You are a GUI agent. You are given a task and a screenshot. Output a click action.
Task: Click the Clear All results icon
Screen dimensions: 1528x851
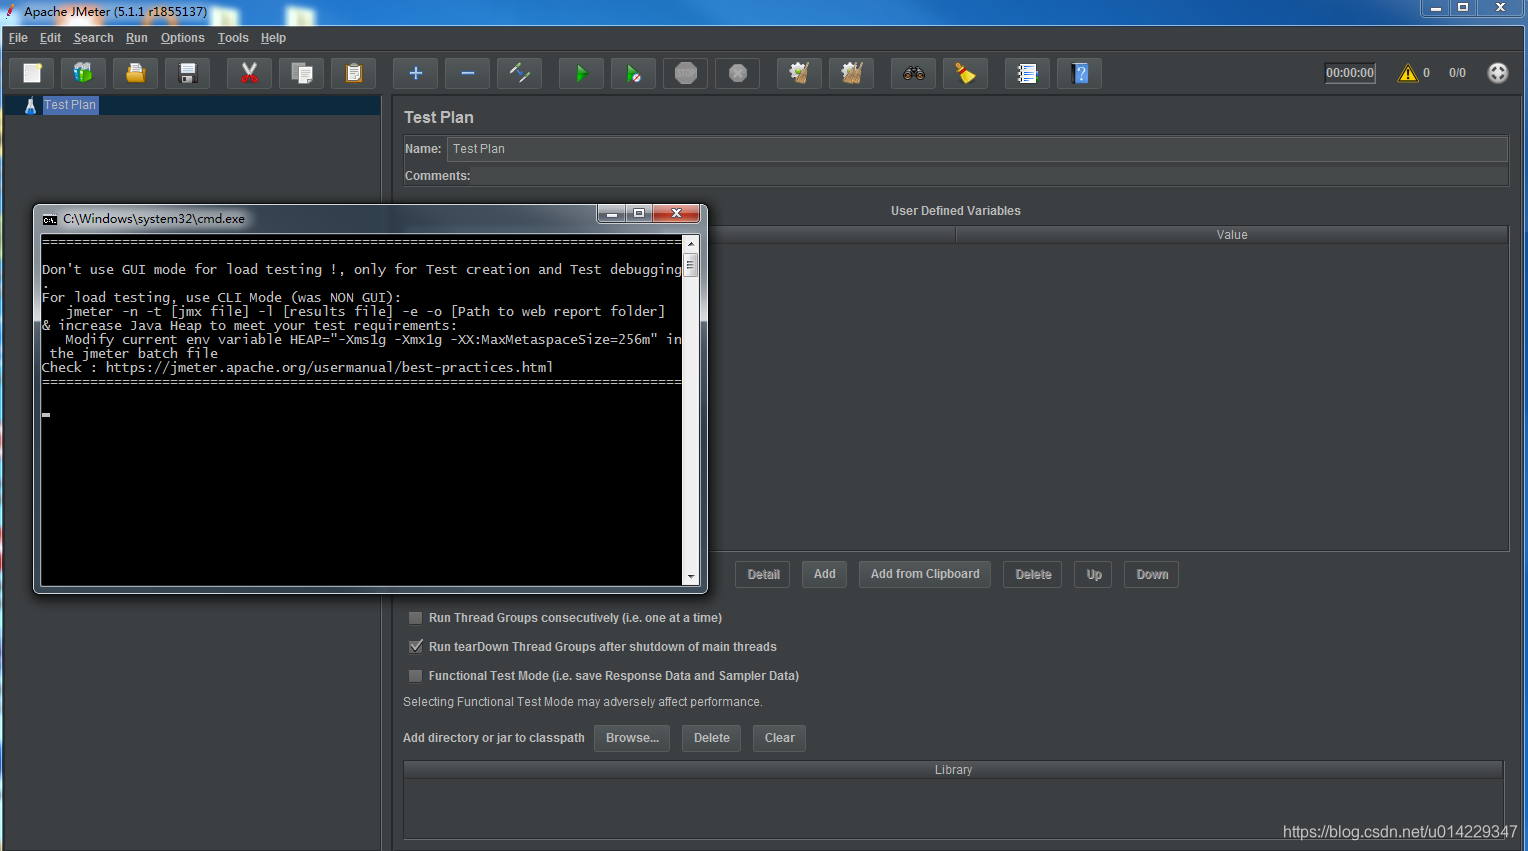[x=852, y=73]
